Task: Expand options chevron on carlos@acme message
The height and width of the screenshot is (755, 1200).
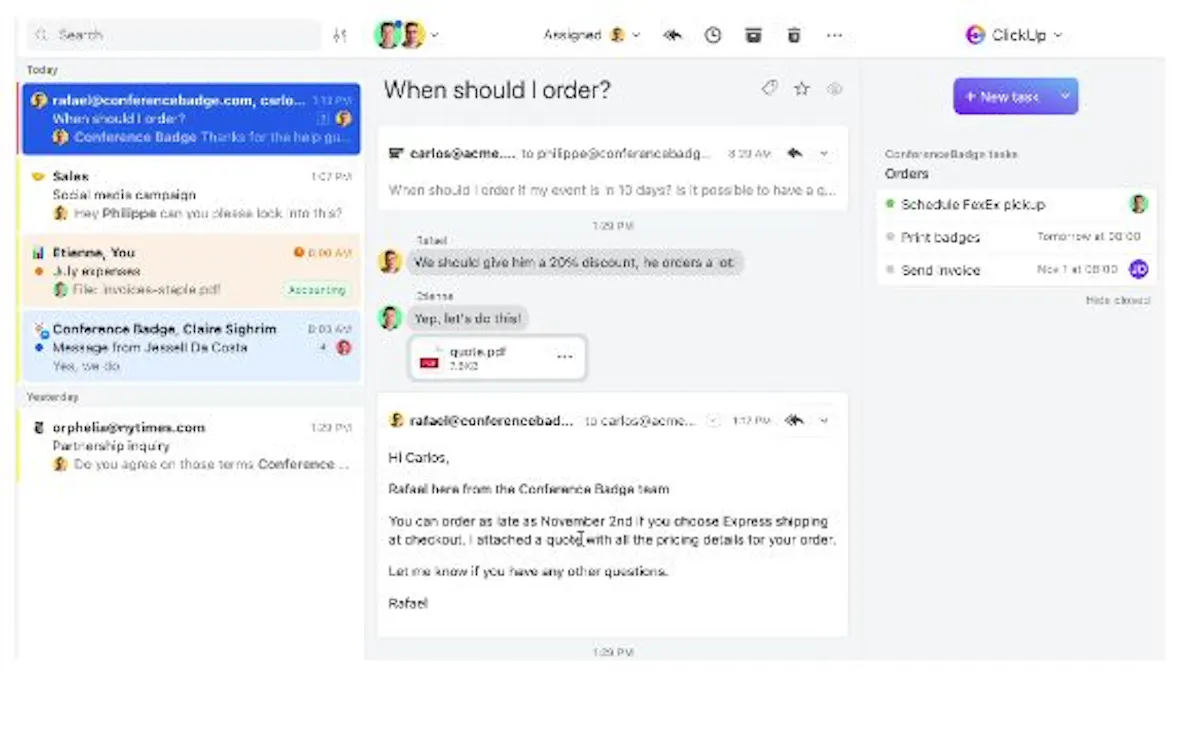Action: point(824,154)
